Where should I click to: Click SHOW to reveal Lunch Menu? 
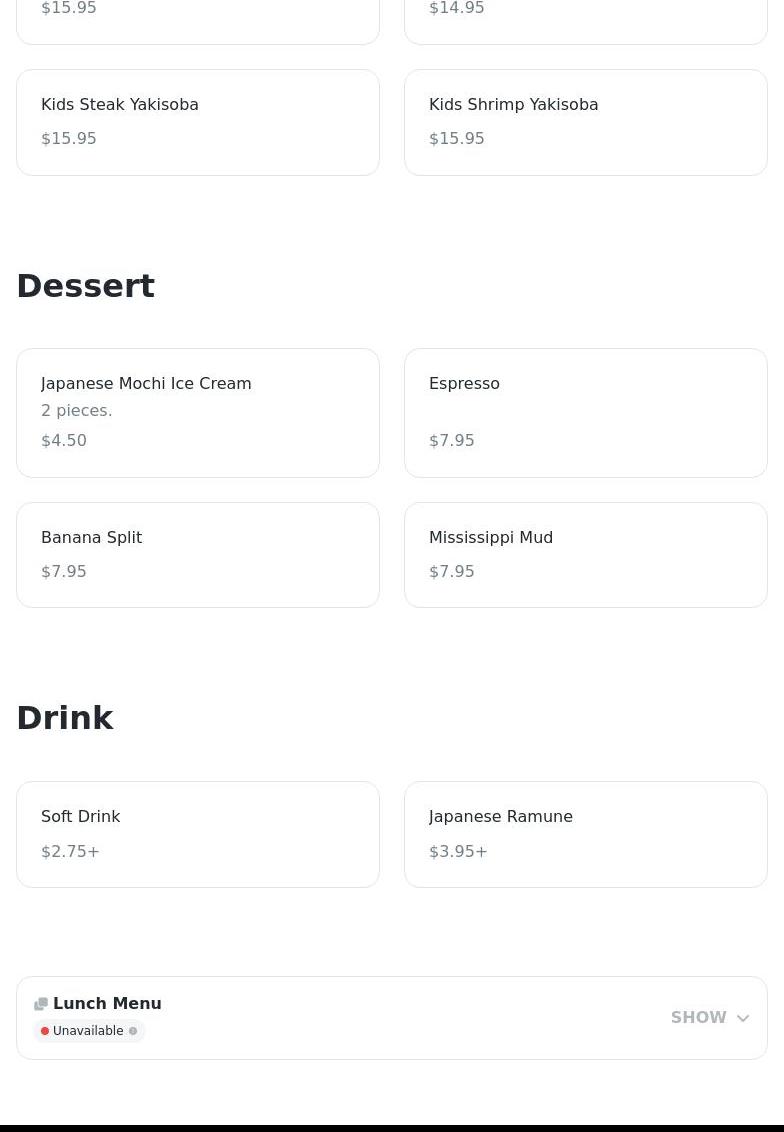click(x=698, y=1018)
